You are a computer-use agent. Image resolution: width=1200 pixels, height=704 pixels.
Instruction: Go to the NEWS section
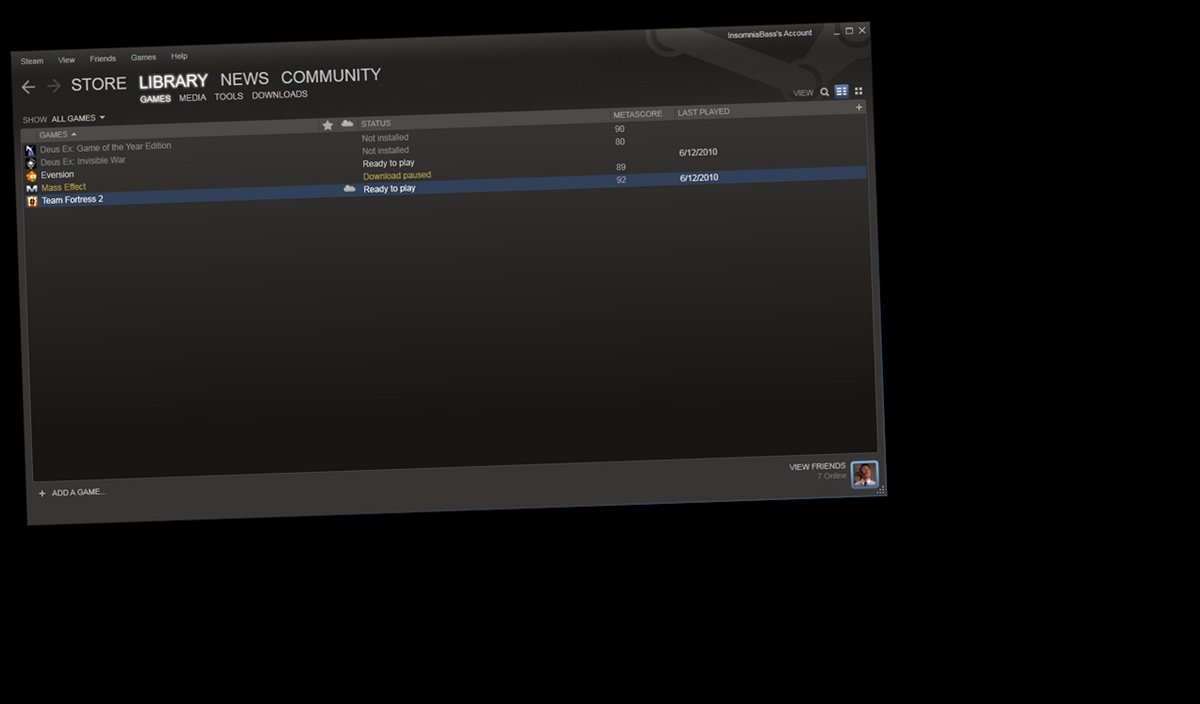pos(244,79)
